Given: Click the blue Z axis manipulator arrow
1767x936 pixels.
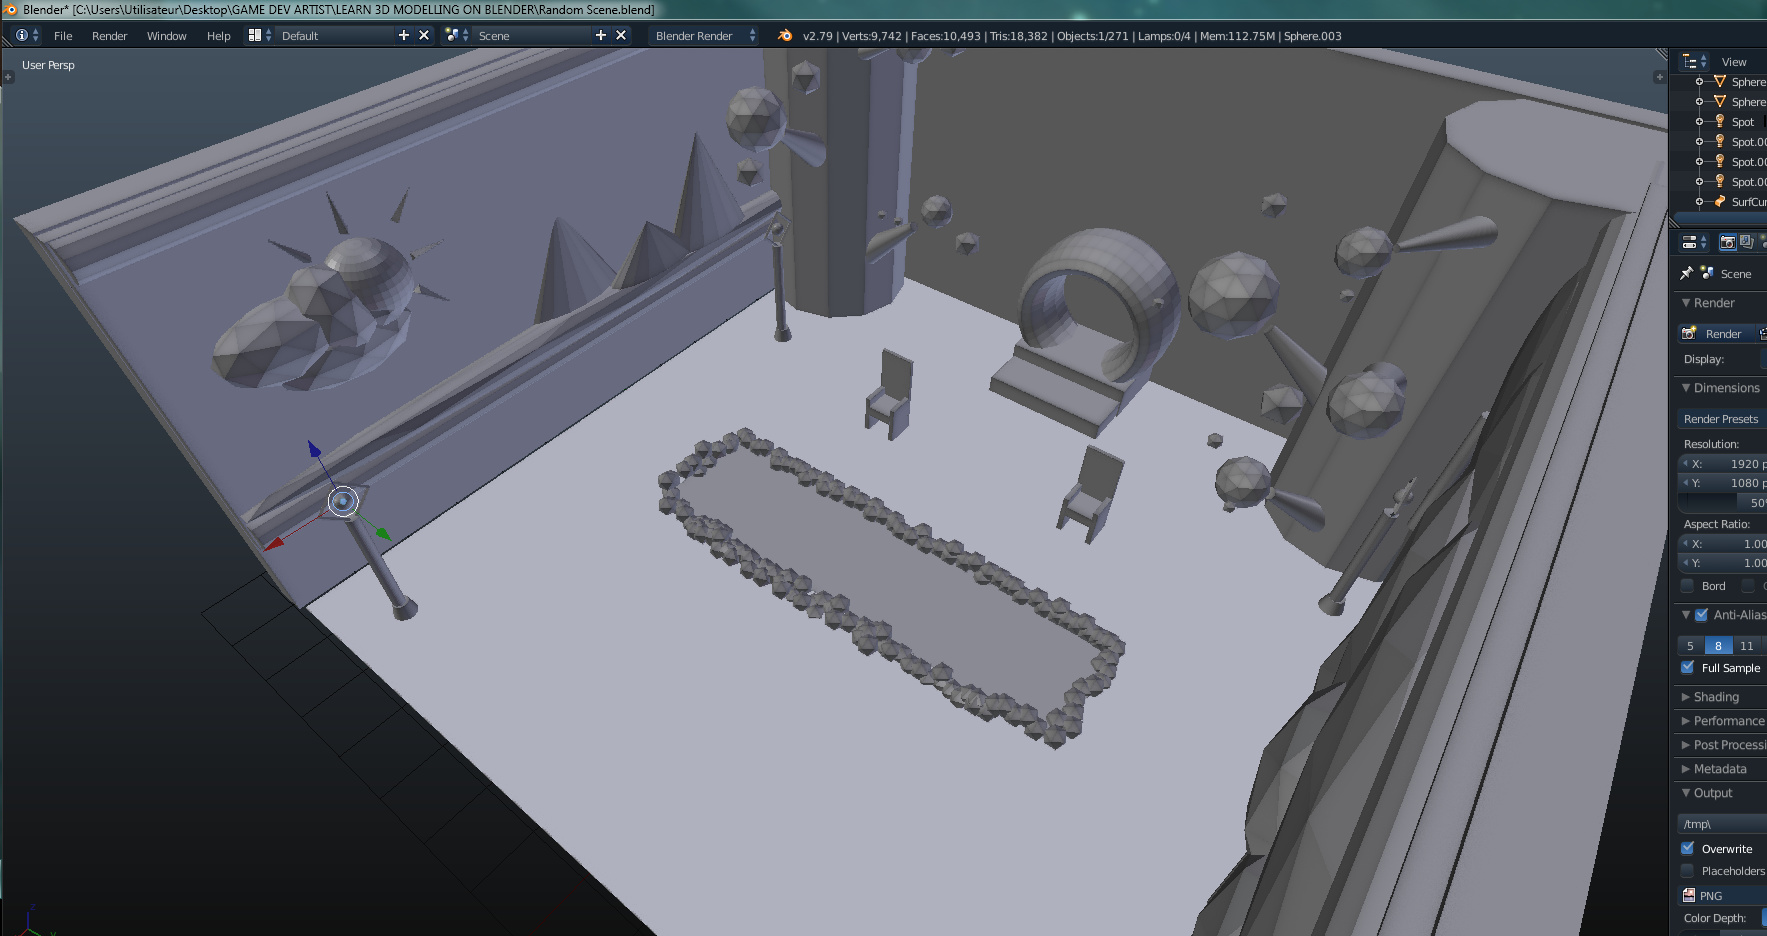Looking at the screenshot, I should (314, 450).
